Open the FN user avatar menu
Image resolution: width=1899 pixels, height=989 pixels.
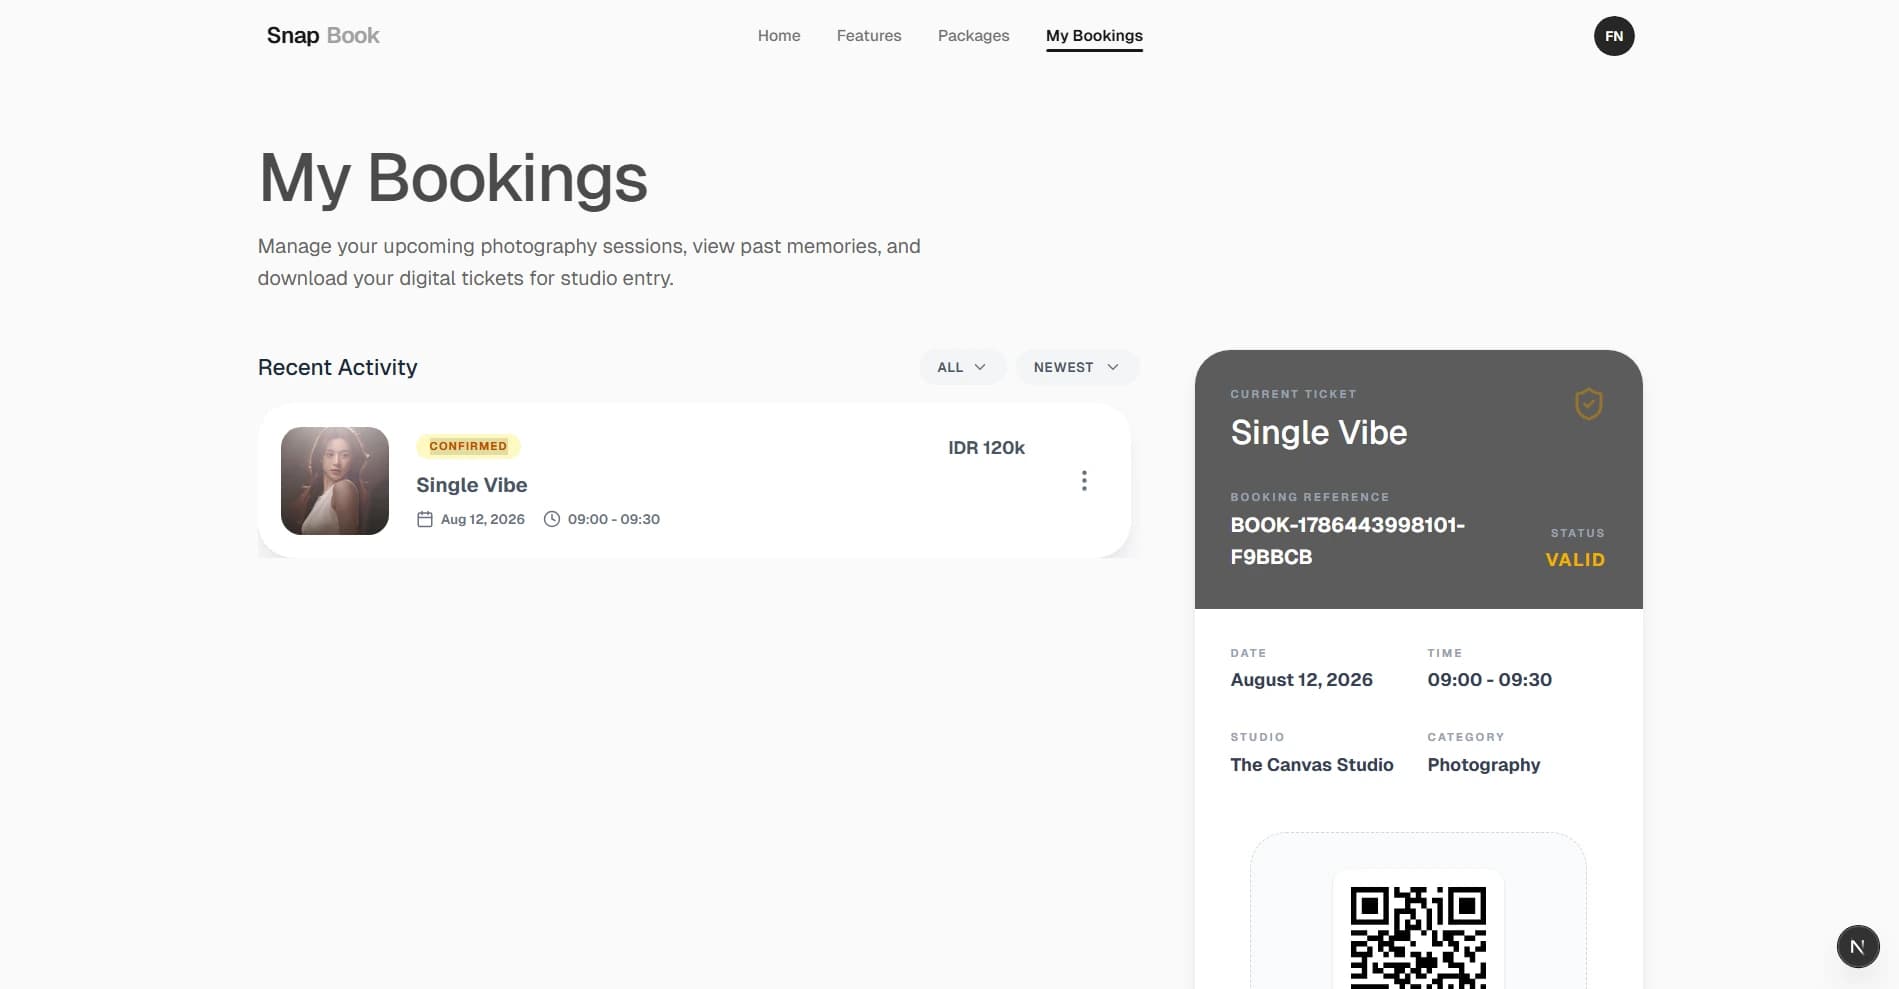coord(1614,36)
